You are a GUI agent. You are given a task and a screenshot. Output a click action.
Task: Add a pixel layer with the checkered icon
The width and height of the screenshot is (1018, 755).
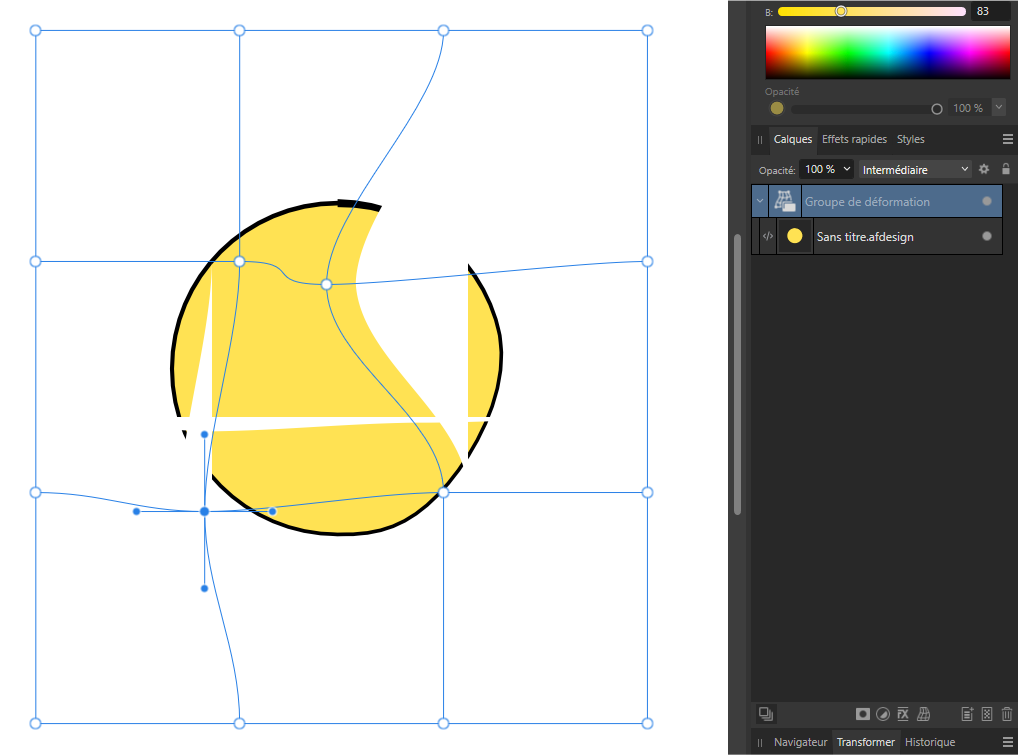coord(987,714)
